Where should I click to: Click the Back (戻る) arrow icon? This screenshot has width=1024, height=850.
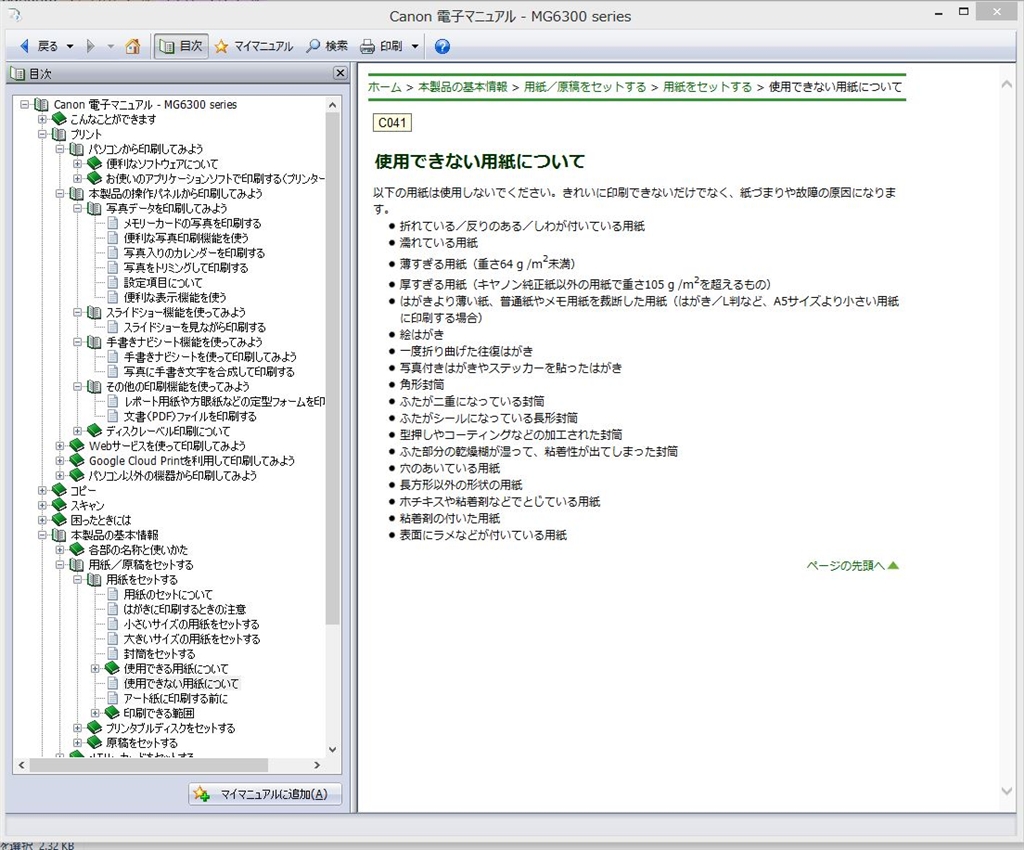(x=25, y=46)
